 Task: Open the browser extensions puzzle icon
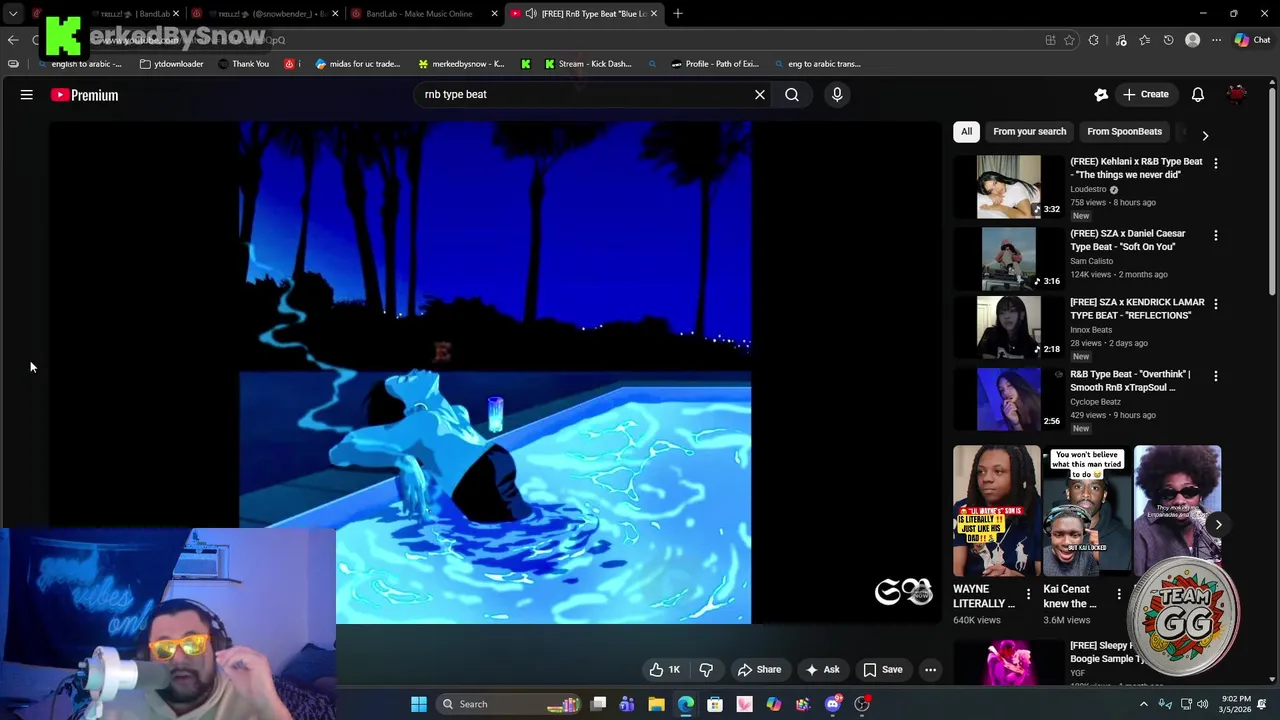point(1093,40)
